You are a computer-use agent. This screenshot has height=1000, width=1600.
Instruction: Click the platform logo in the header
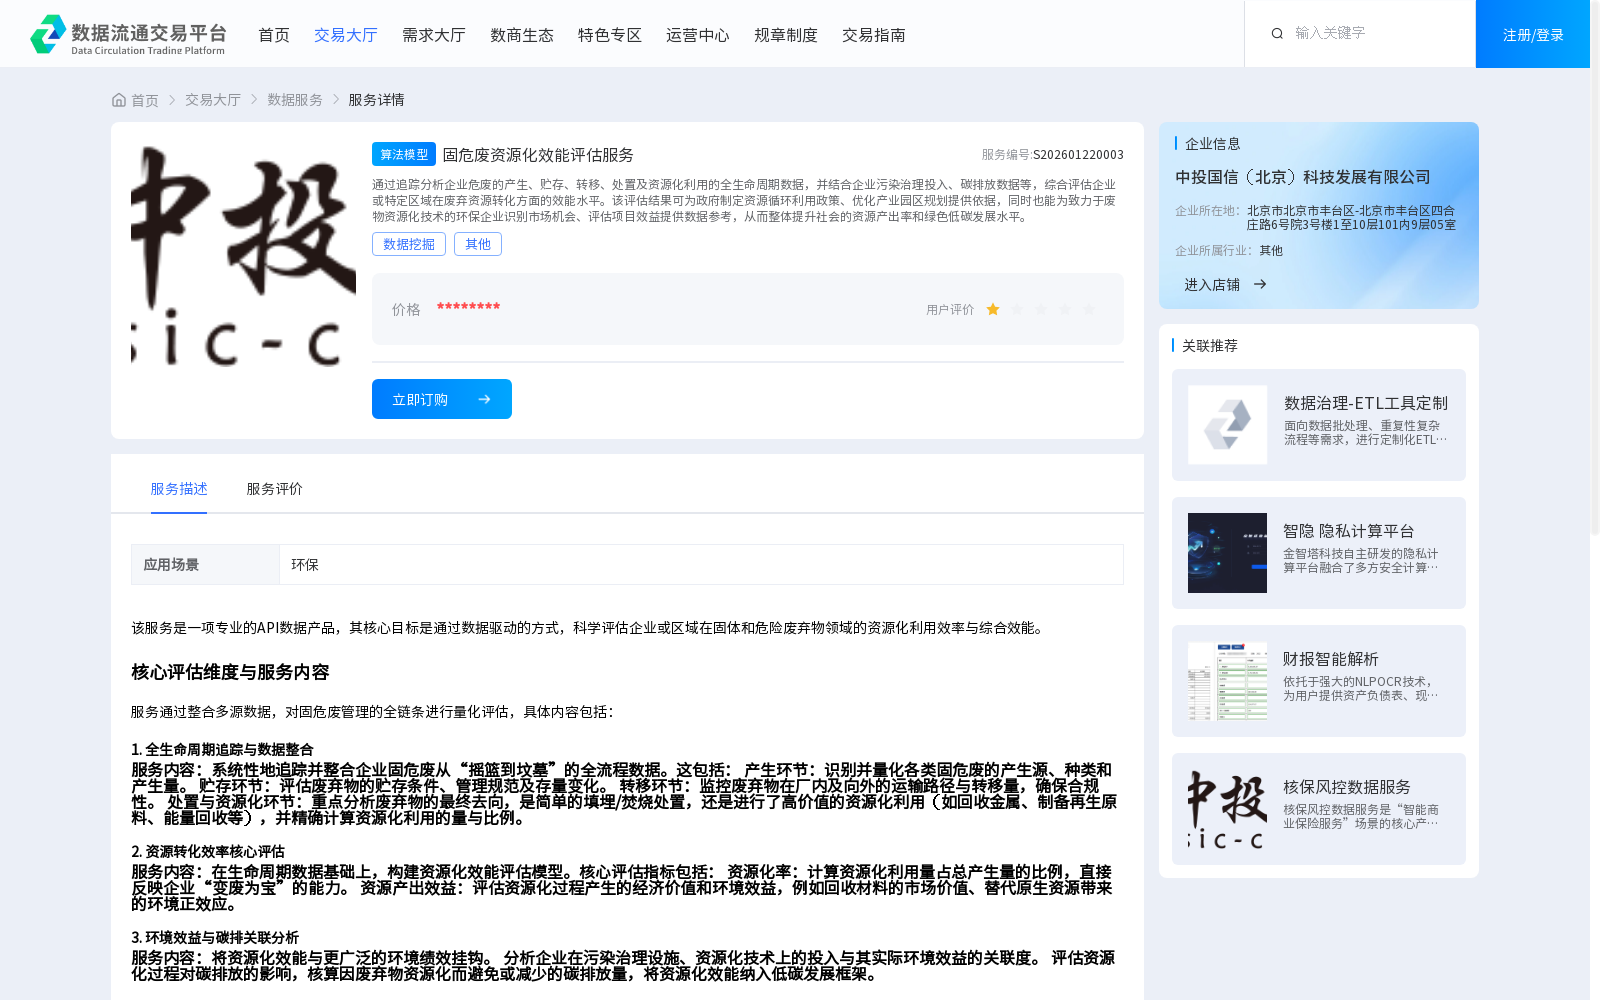(128, 34)
